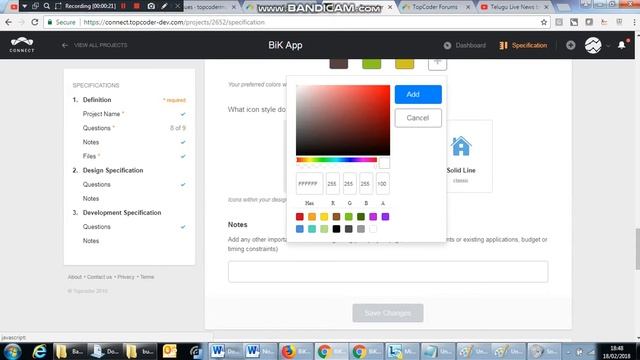Screen dimensions: 640x360
Task: Bookmark the page with the star icon
Action: [x=544, y=22]
